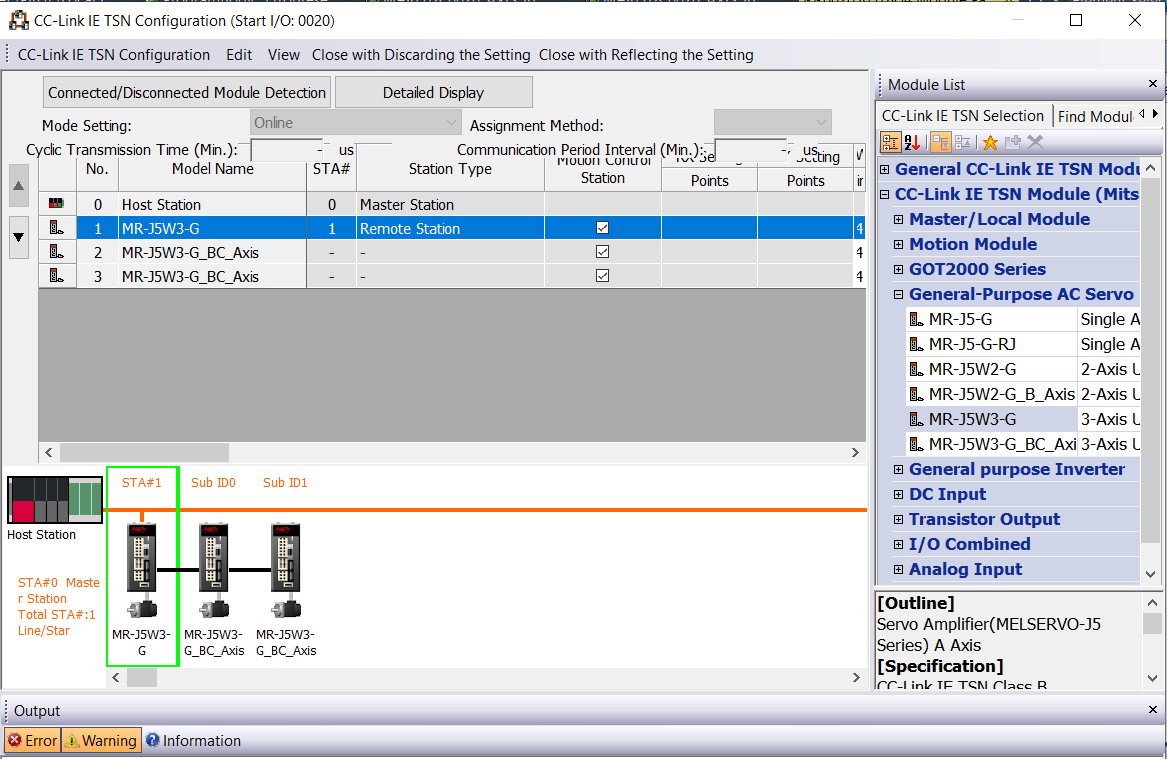
Task: Expand Master/Local Module node
Action: pos(898,220)
